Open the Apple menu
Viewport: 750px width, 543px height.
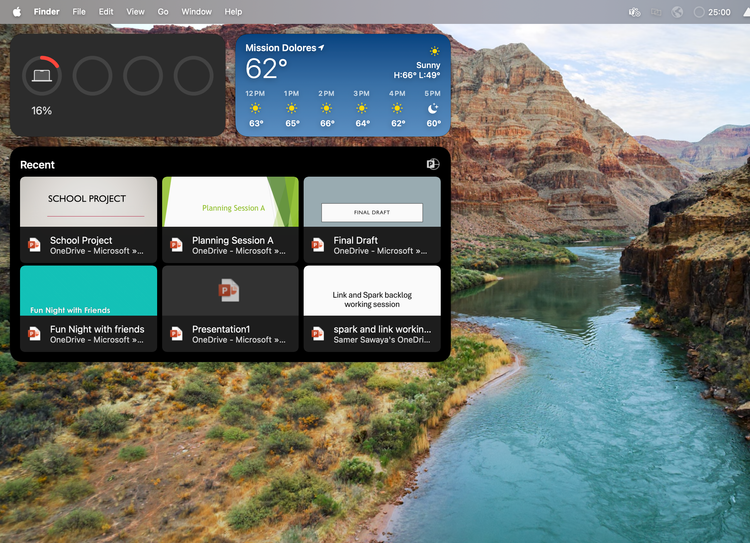(x=17, y=12)
